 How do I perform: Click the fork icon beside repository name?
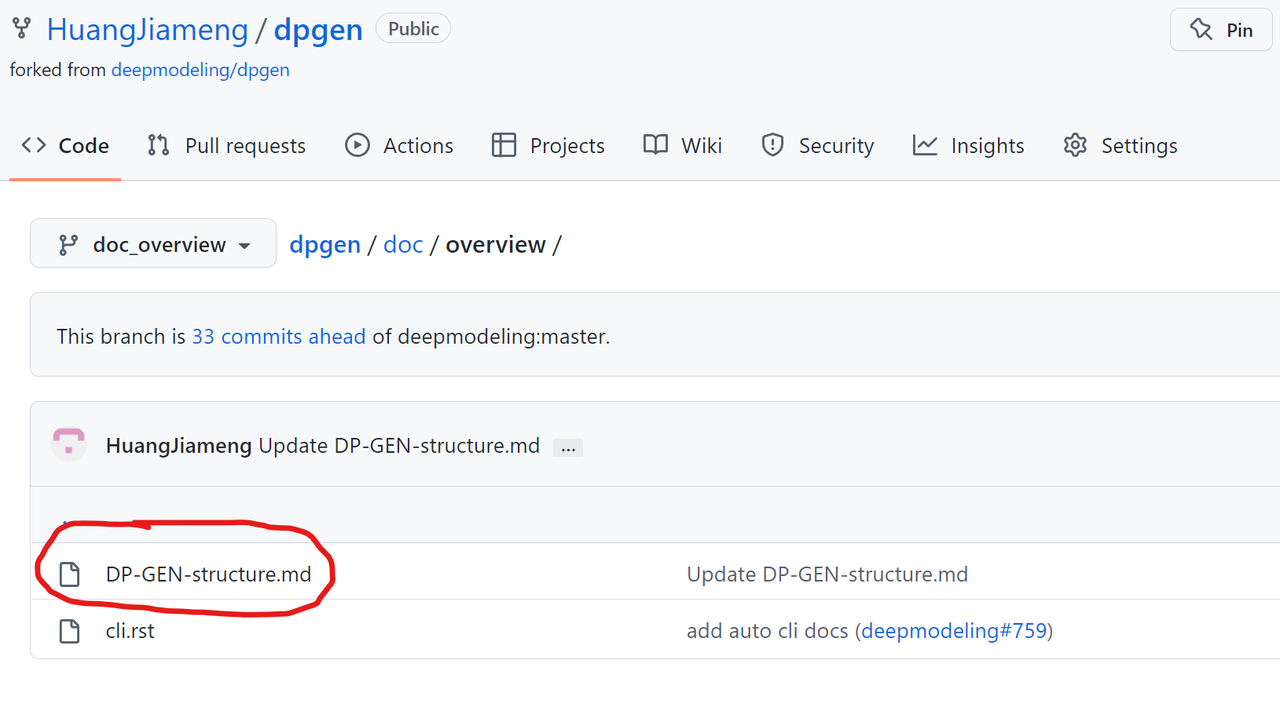click(22, 28)
